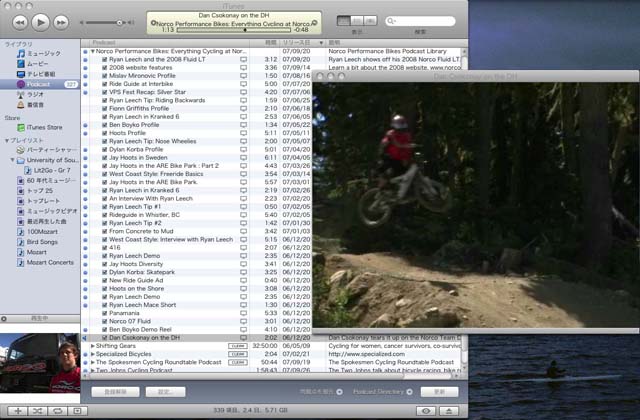Click CLEAN tag on Shifting Gears row
The image size is (640, 420).
pos(238,346)
